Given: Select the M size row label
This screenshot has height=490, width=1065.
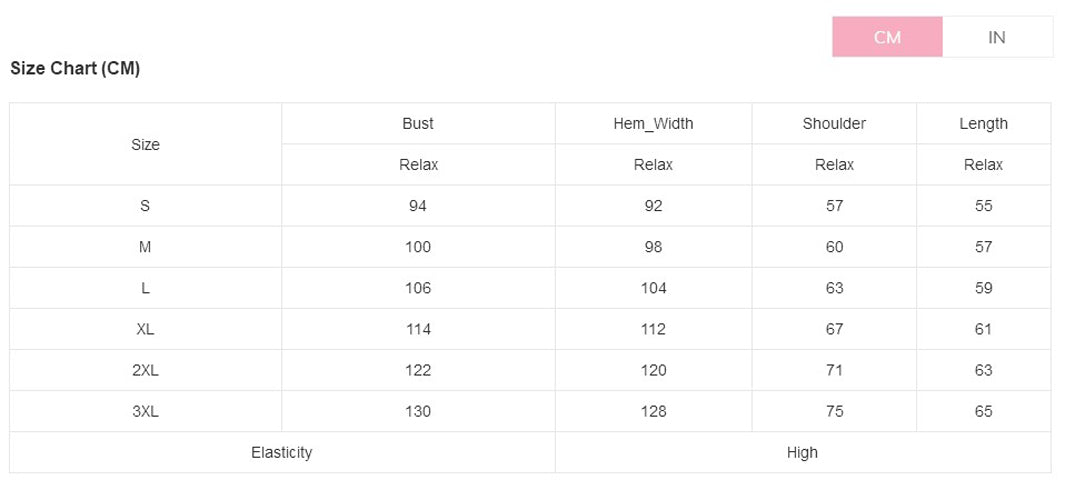Looking at the screenshot, I should 145,247.
